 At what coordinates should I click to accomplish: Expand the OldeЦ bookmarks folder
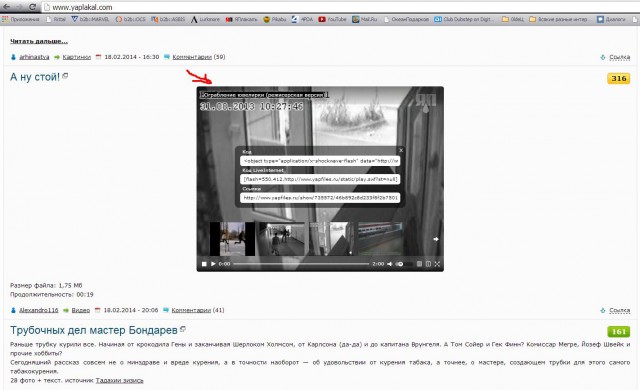[x=513, y=19]
